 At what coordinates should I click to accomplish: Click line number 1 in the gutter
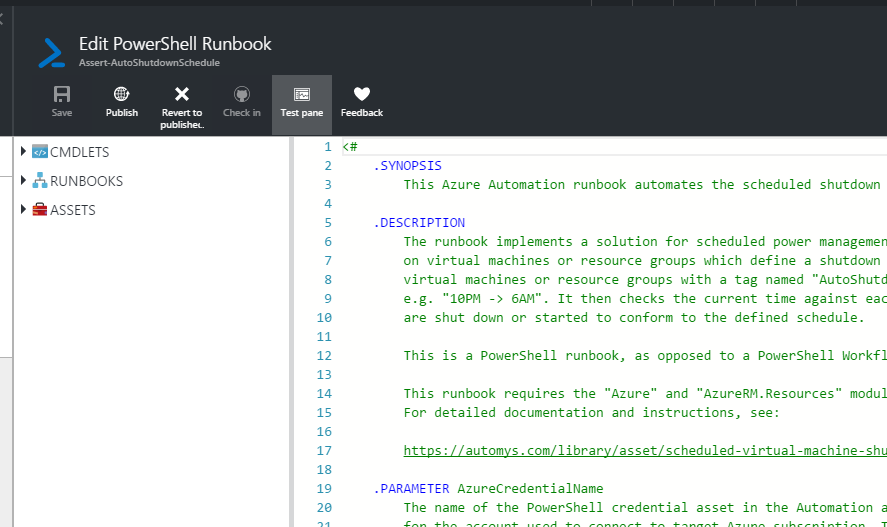(x=328, y=147)
